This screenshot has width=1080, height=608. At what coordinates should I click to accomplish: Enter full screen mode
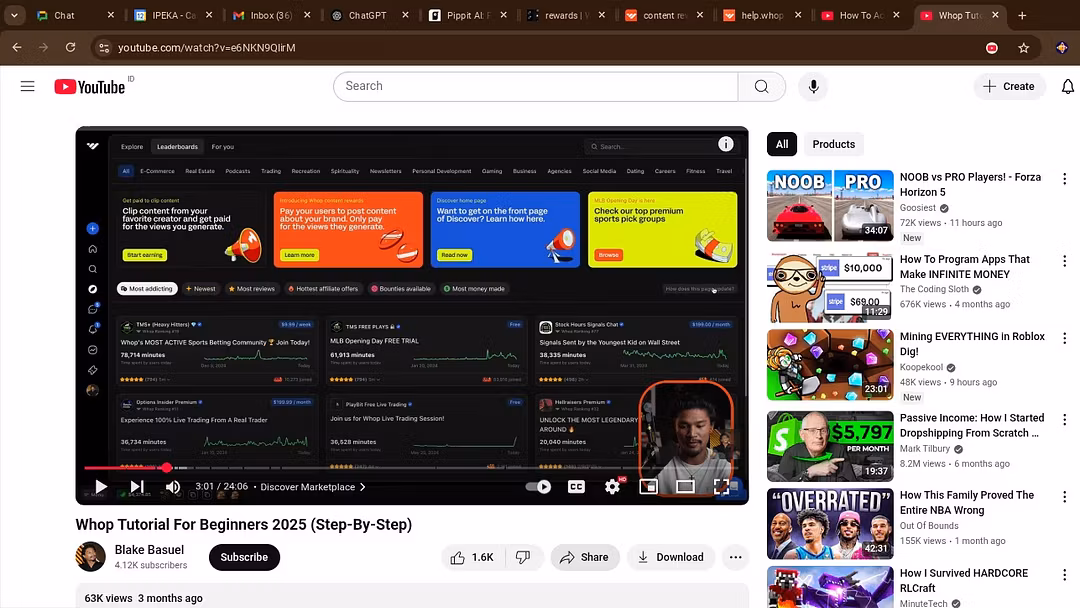721,487
